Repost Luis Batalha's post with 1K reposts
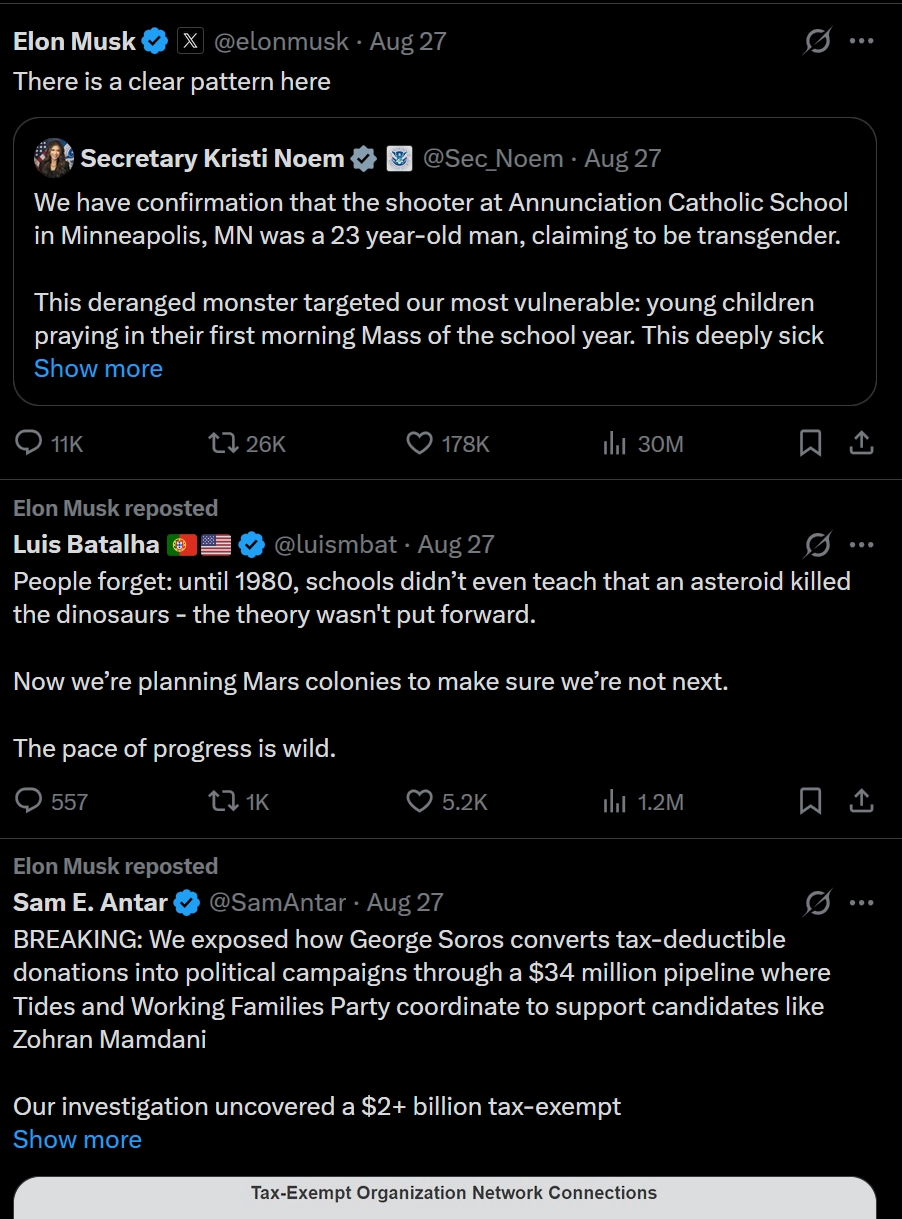Image resolution: width=902 pixels, height=1219 pixels. point(221,801)
